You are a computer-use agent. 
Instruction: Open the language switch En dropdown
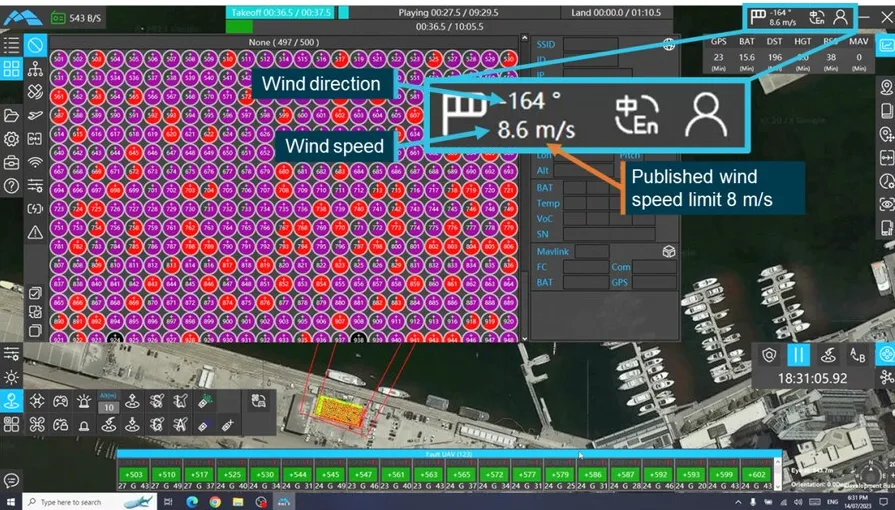(x=817, y=18)
